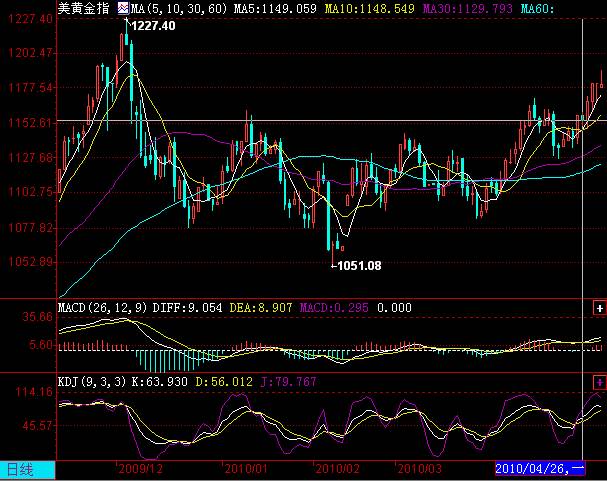607x481 pixels.
Task: Click the 1202.47 price axis label
Action: coord(30,53)
